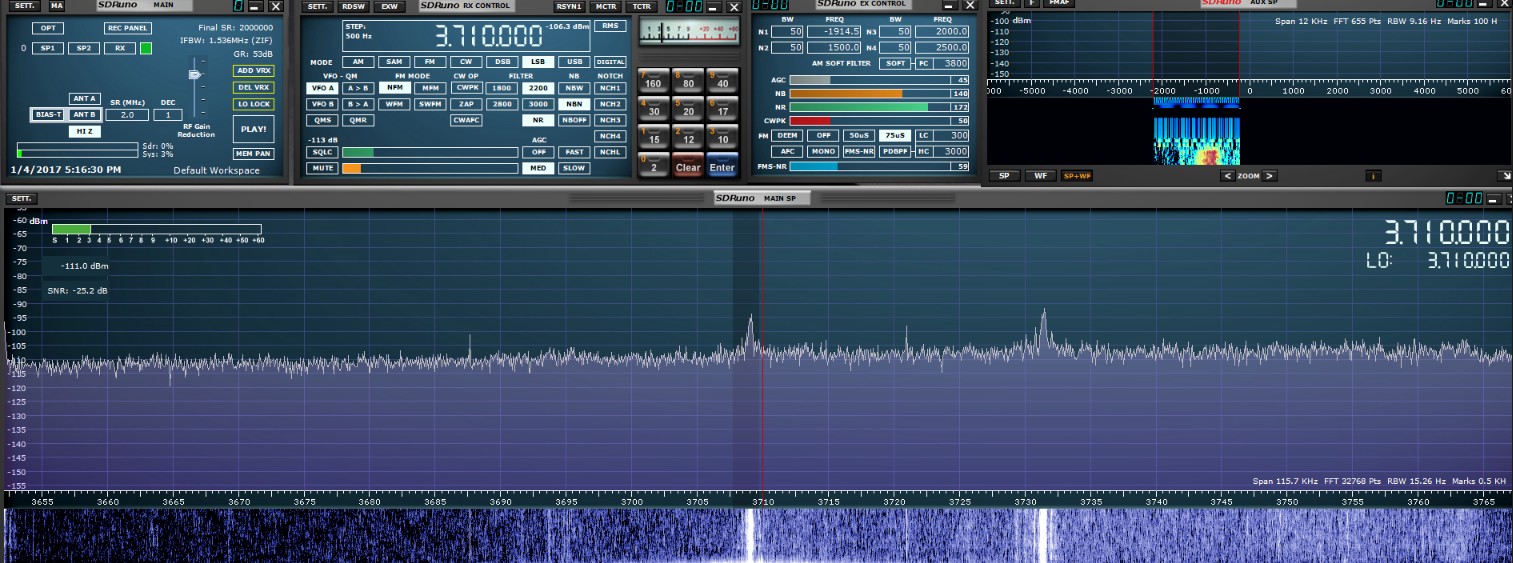1513x563 pixels.
Task: Click the corner arrow in the AUX SP window
Action: pos(1505,176)
